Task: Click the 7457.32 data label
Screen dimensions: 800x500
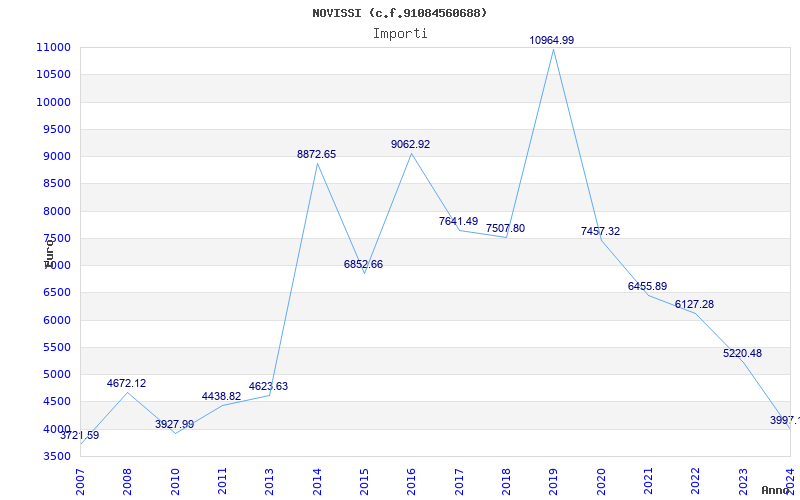Action: (x=600, y=232)
